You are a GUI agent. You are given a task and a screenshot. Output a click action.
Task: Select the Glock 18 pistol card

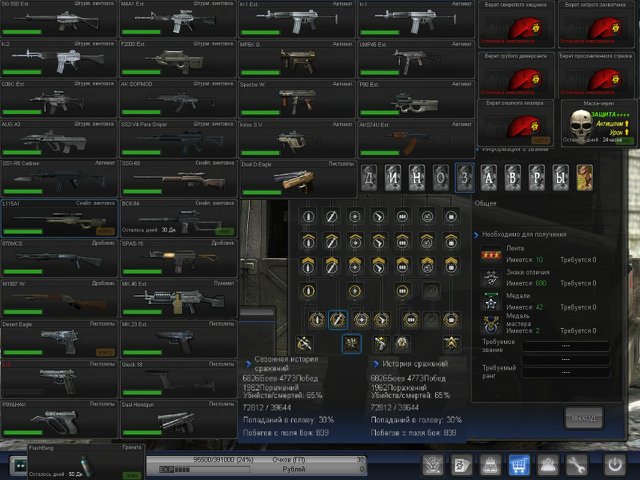tap(178, 379)
